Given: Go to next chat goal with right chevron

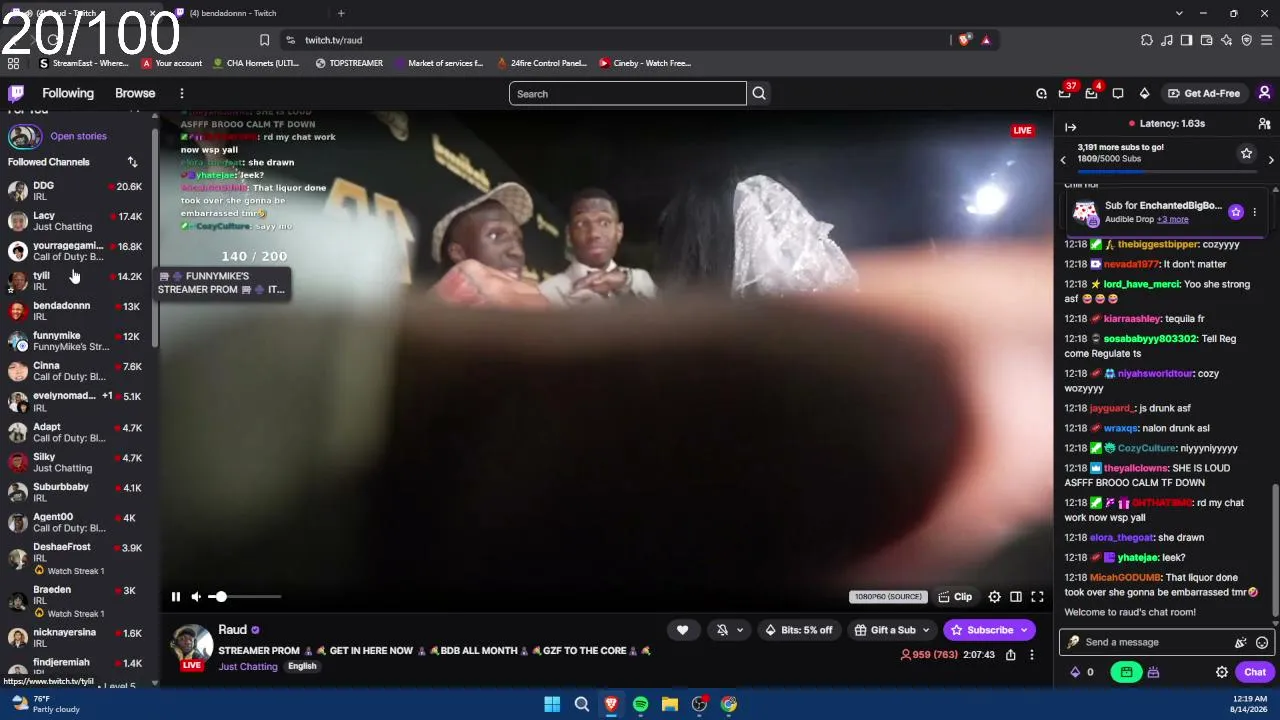Looking at the screenshot, I should point(1271,160).
